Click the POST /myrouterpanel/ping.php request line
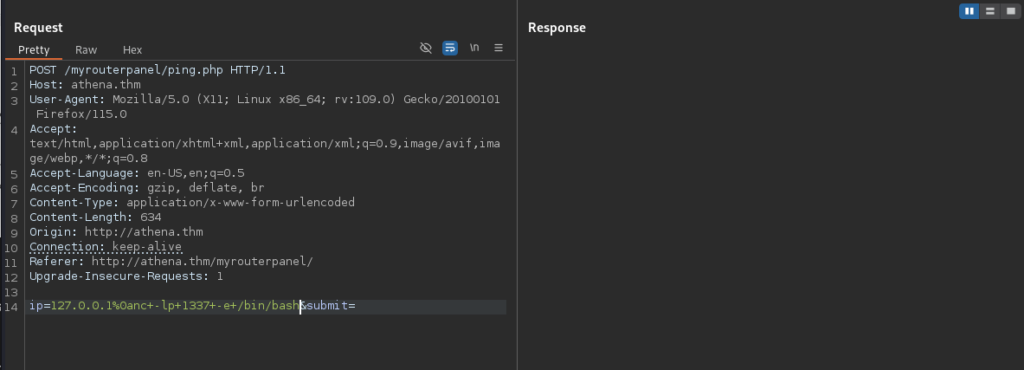 coord(157,70)
